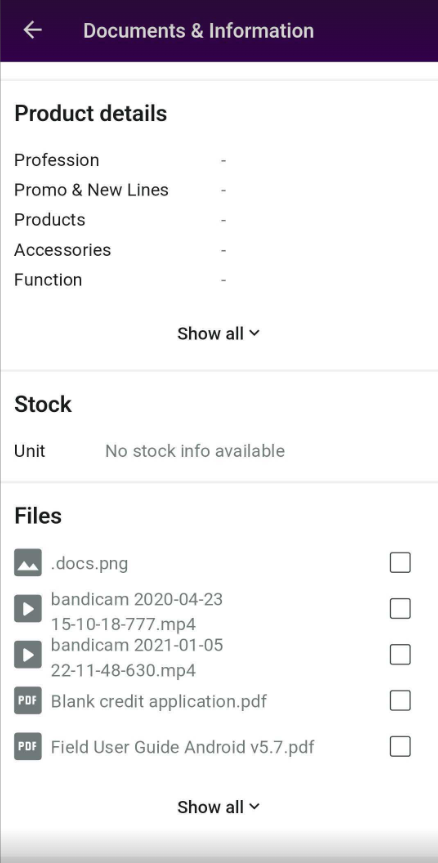438x863 pixels.
Task: Click PDF icon for Field User Guide
Action: click(x=28, y=747)
